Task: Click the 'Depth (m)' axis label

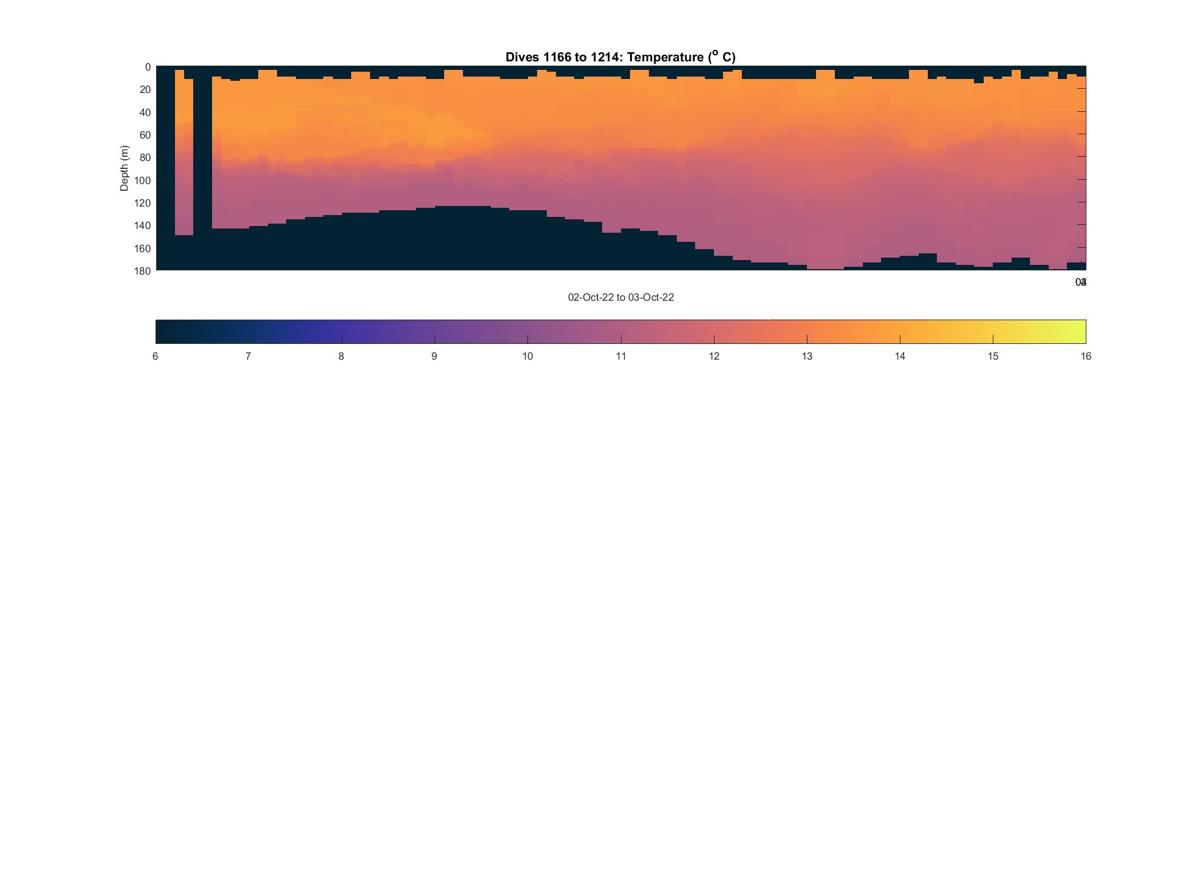Action: 125,168
